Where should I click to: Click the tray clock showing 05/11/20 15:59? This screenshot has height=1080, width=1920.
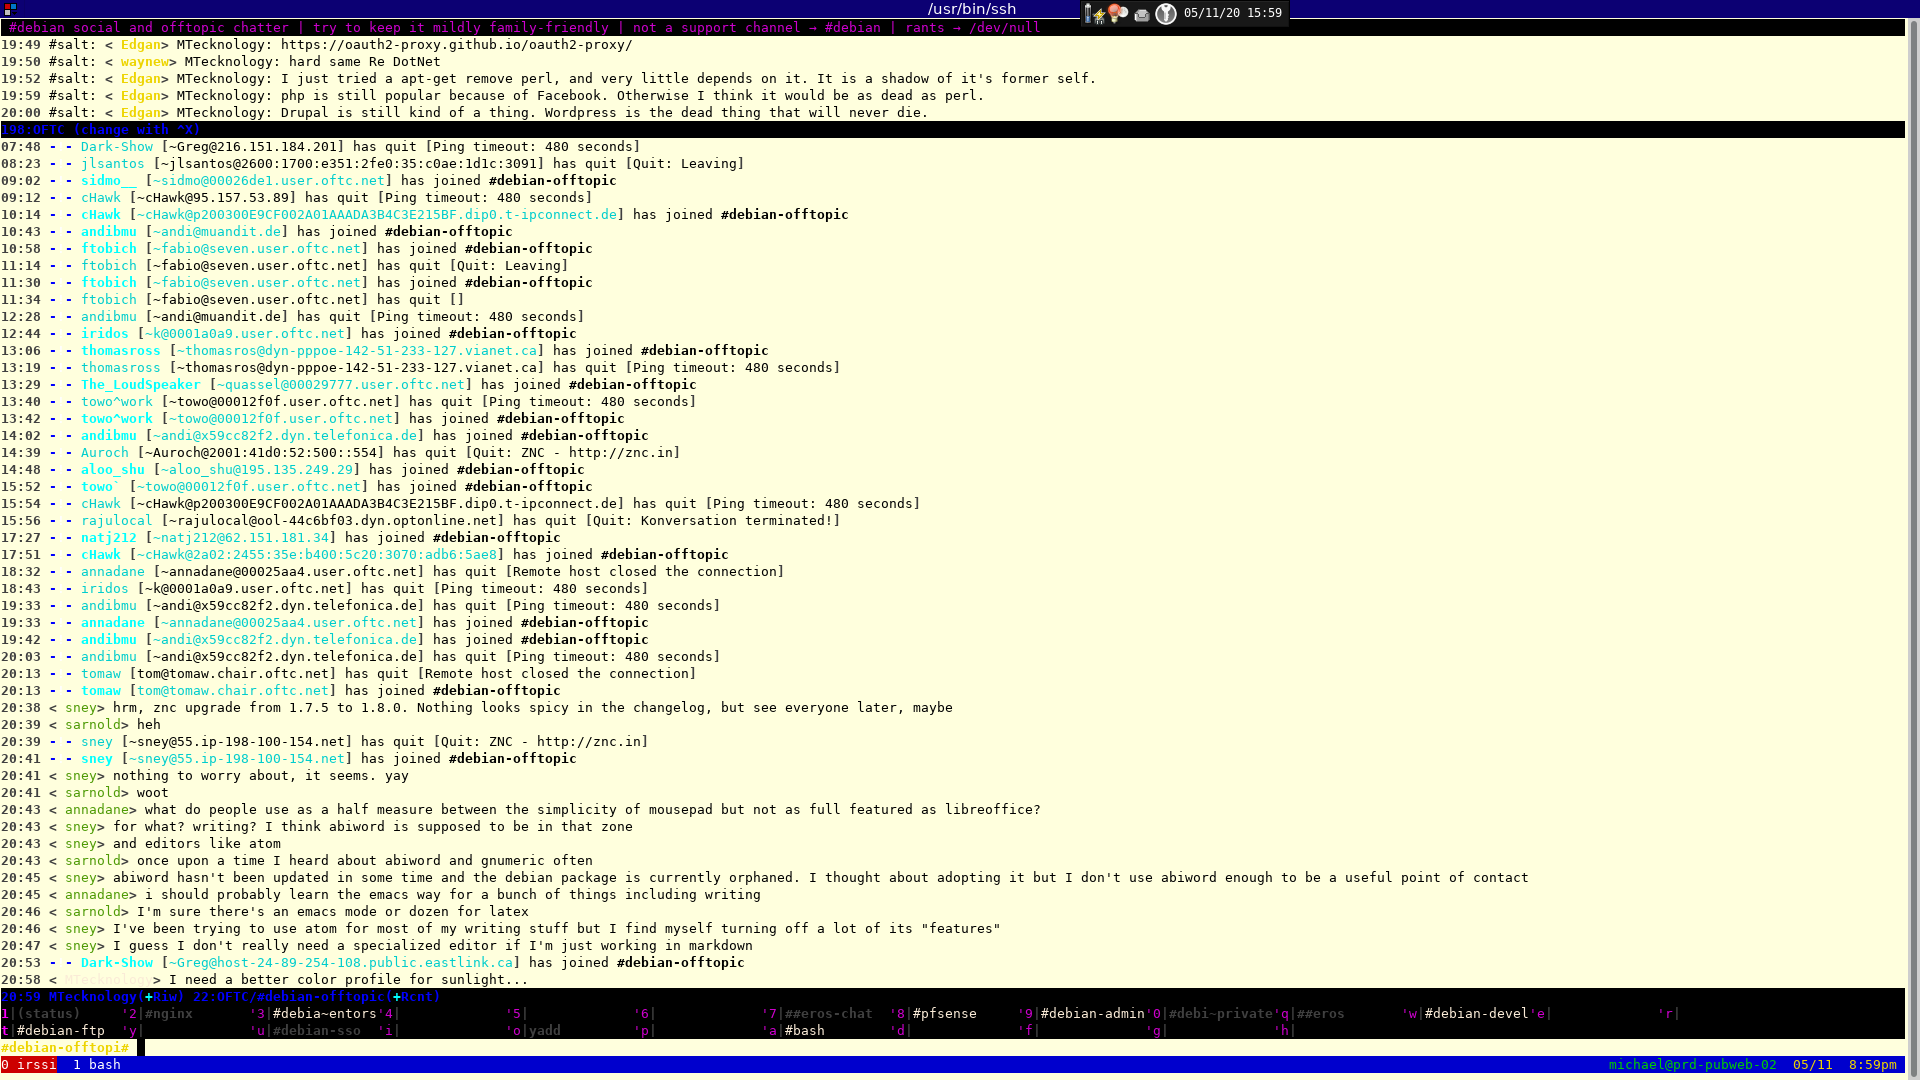[1232, 13]
